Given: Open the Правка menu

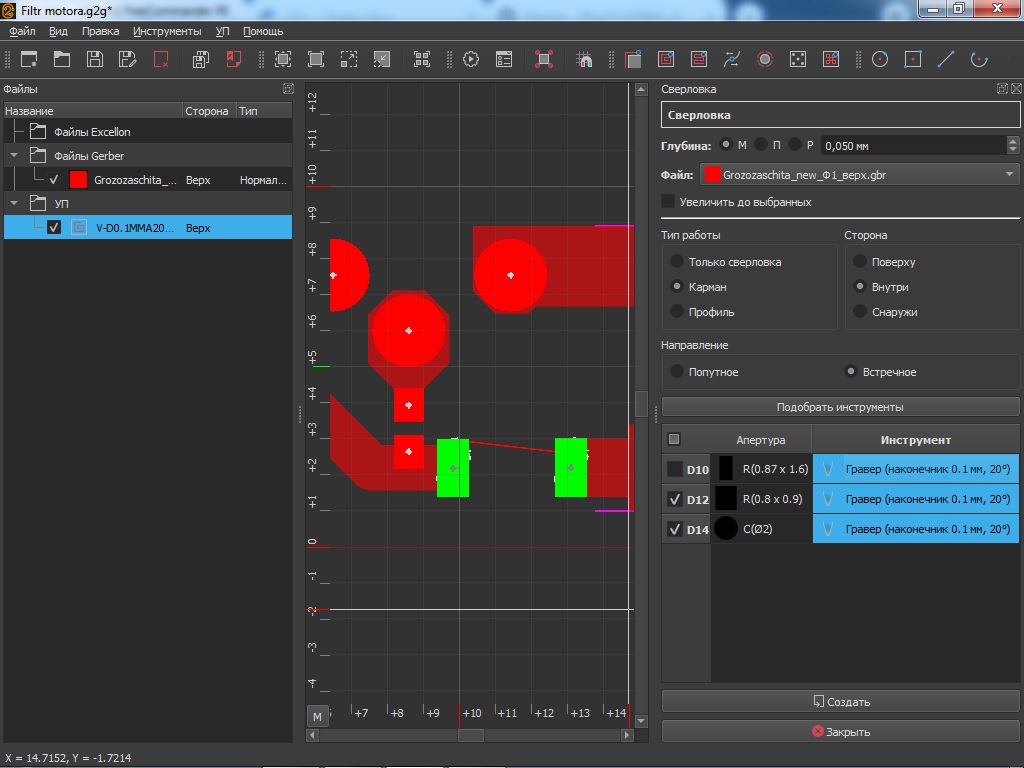Looking at the screenshot, I should (x=100, y=31).
